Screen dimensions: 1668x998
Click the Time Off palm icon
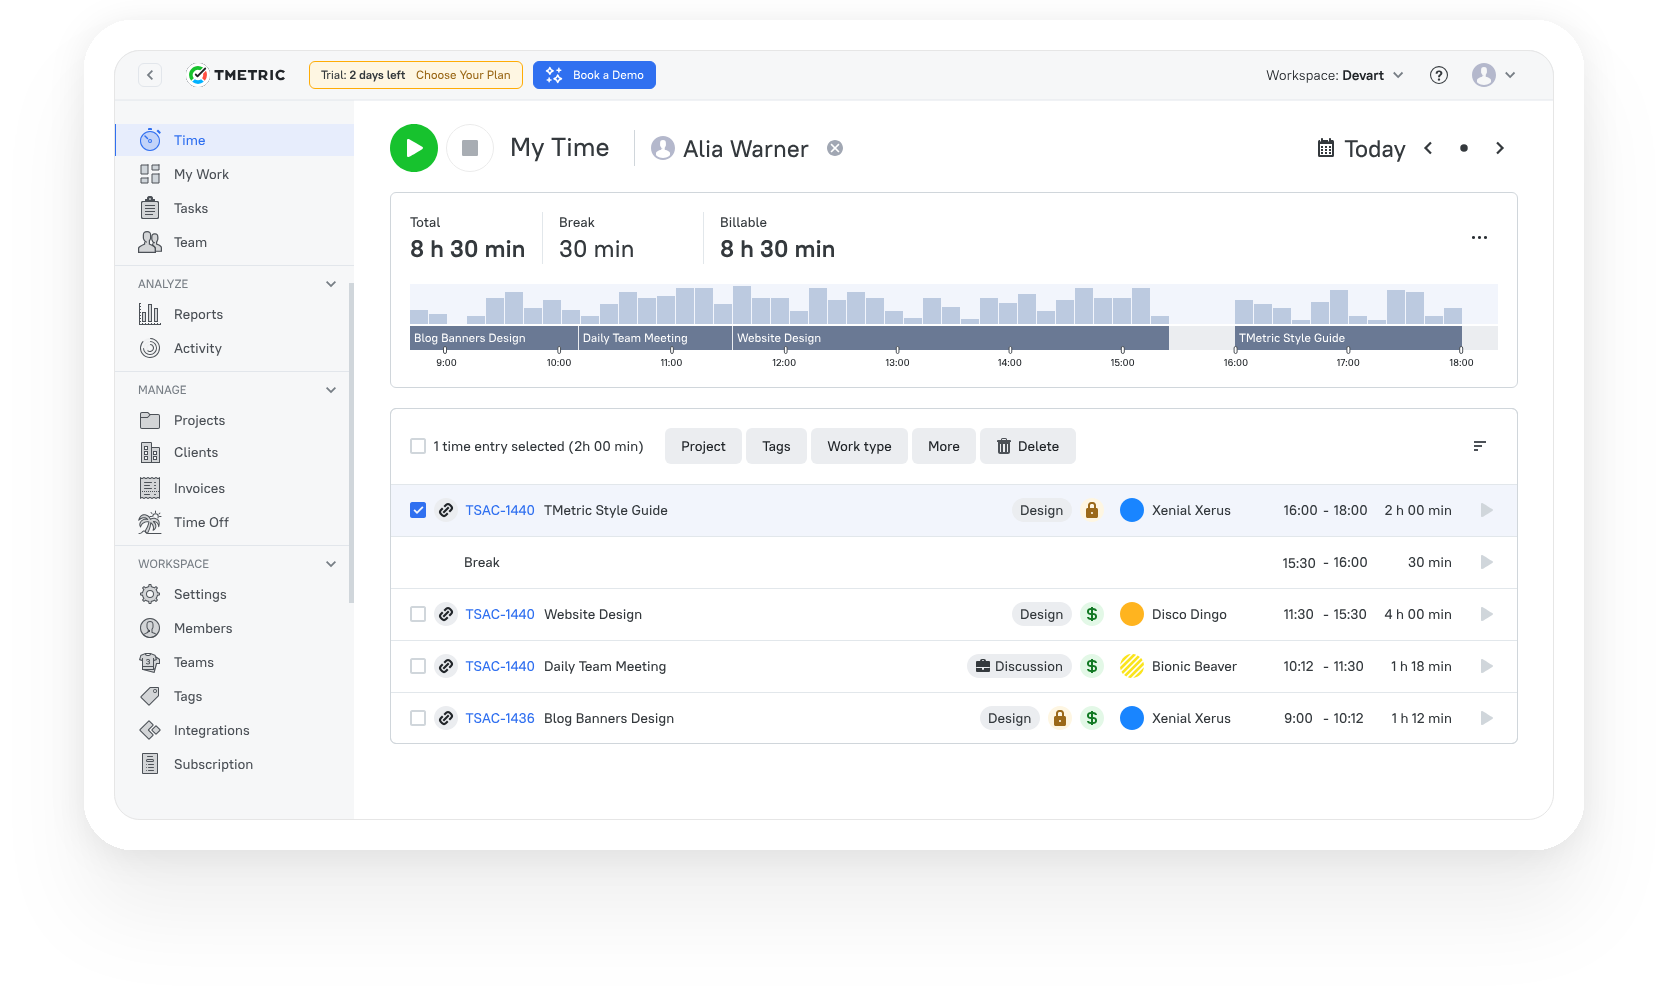tap(150, 522)
